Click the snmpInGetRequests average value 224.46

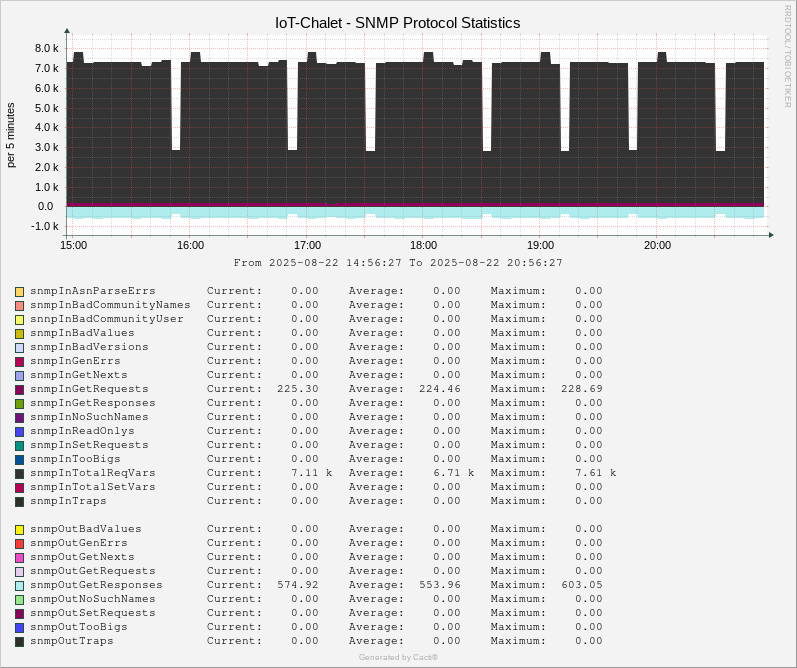click(440, 389)
